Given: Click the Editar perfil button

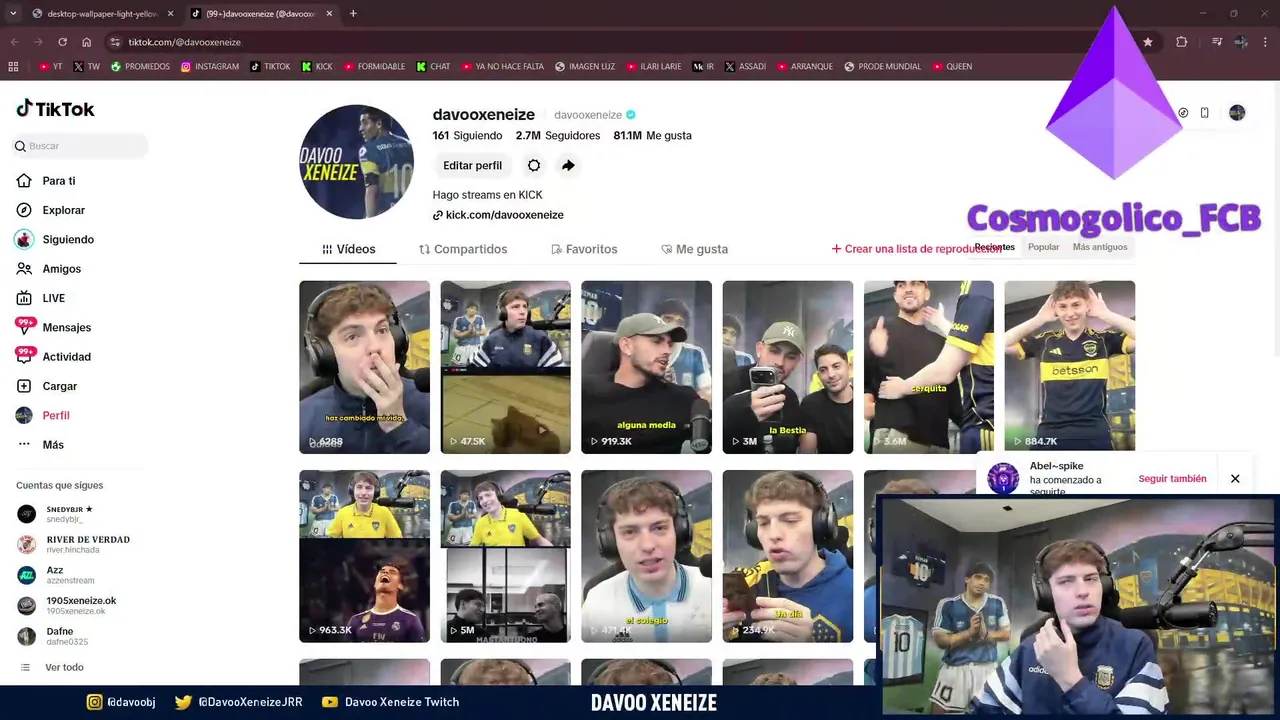Looking at the screenshot, I should pos(472,165).
